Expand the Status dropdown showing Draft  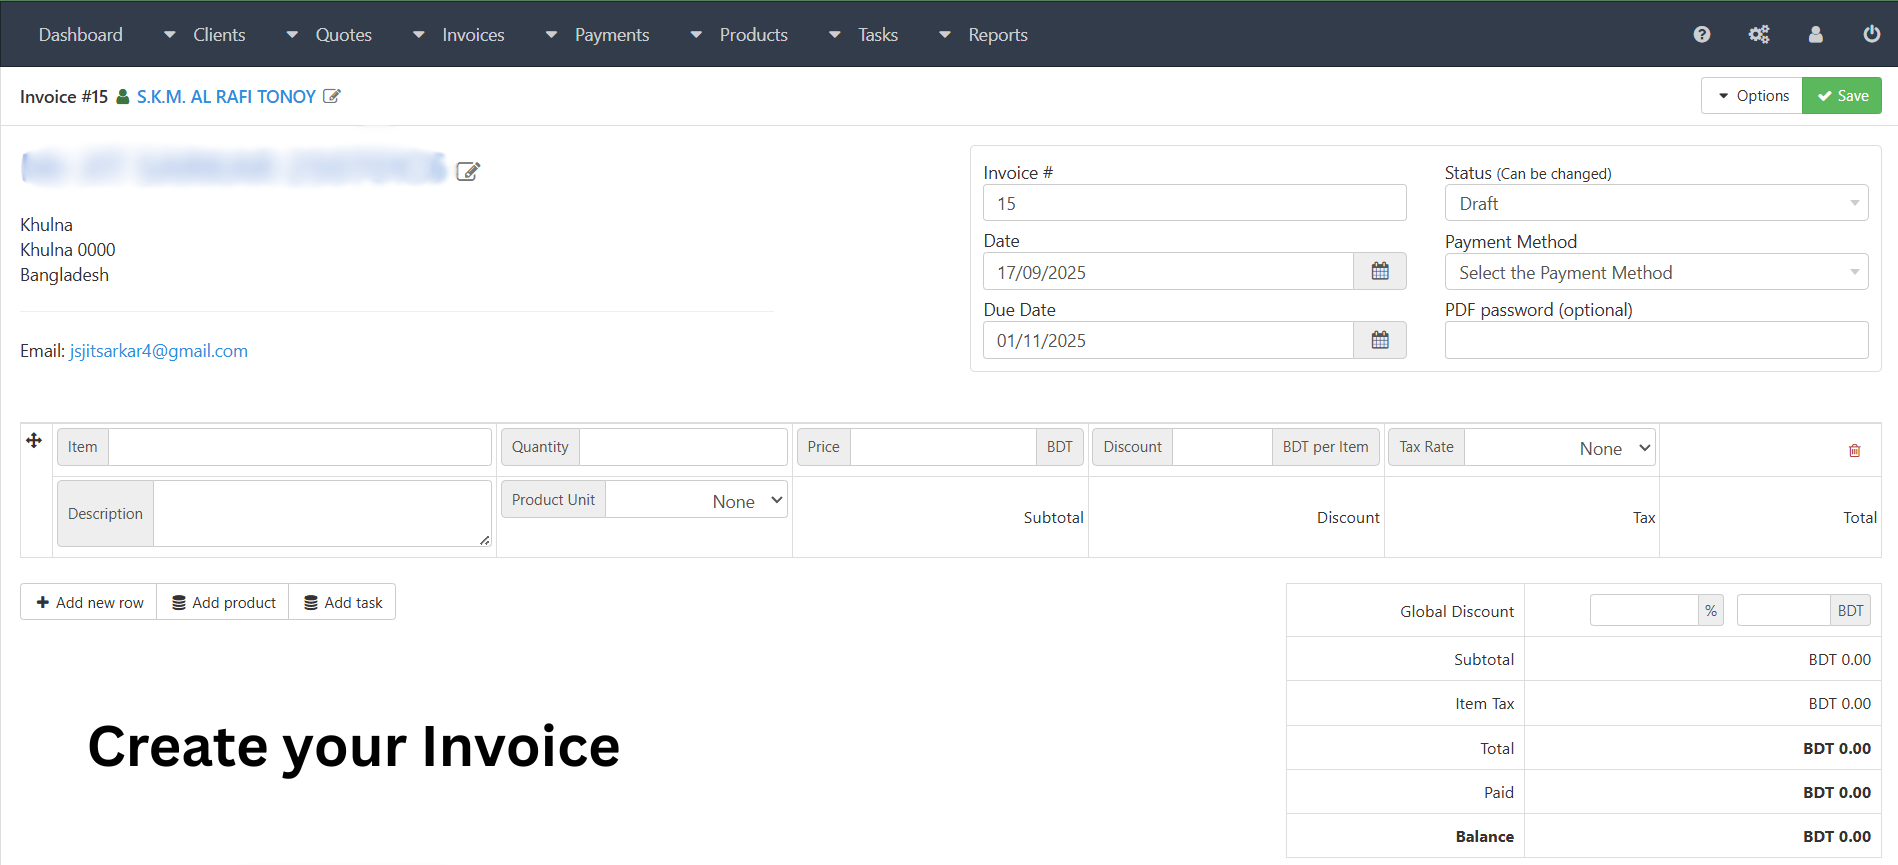click(1655, 204)
